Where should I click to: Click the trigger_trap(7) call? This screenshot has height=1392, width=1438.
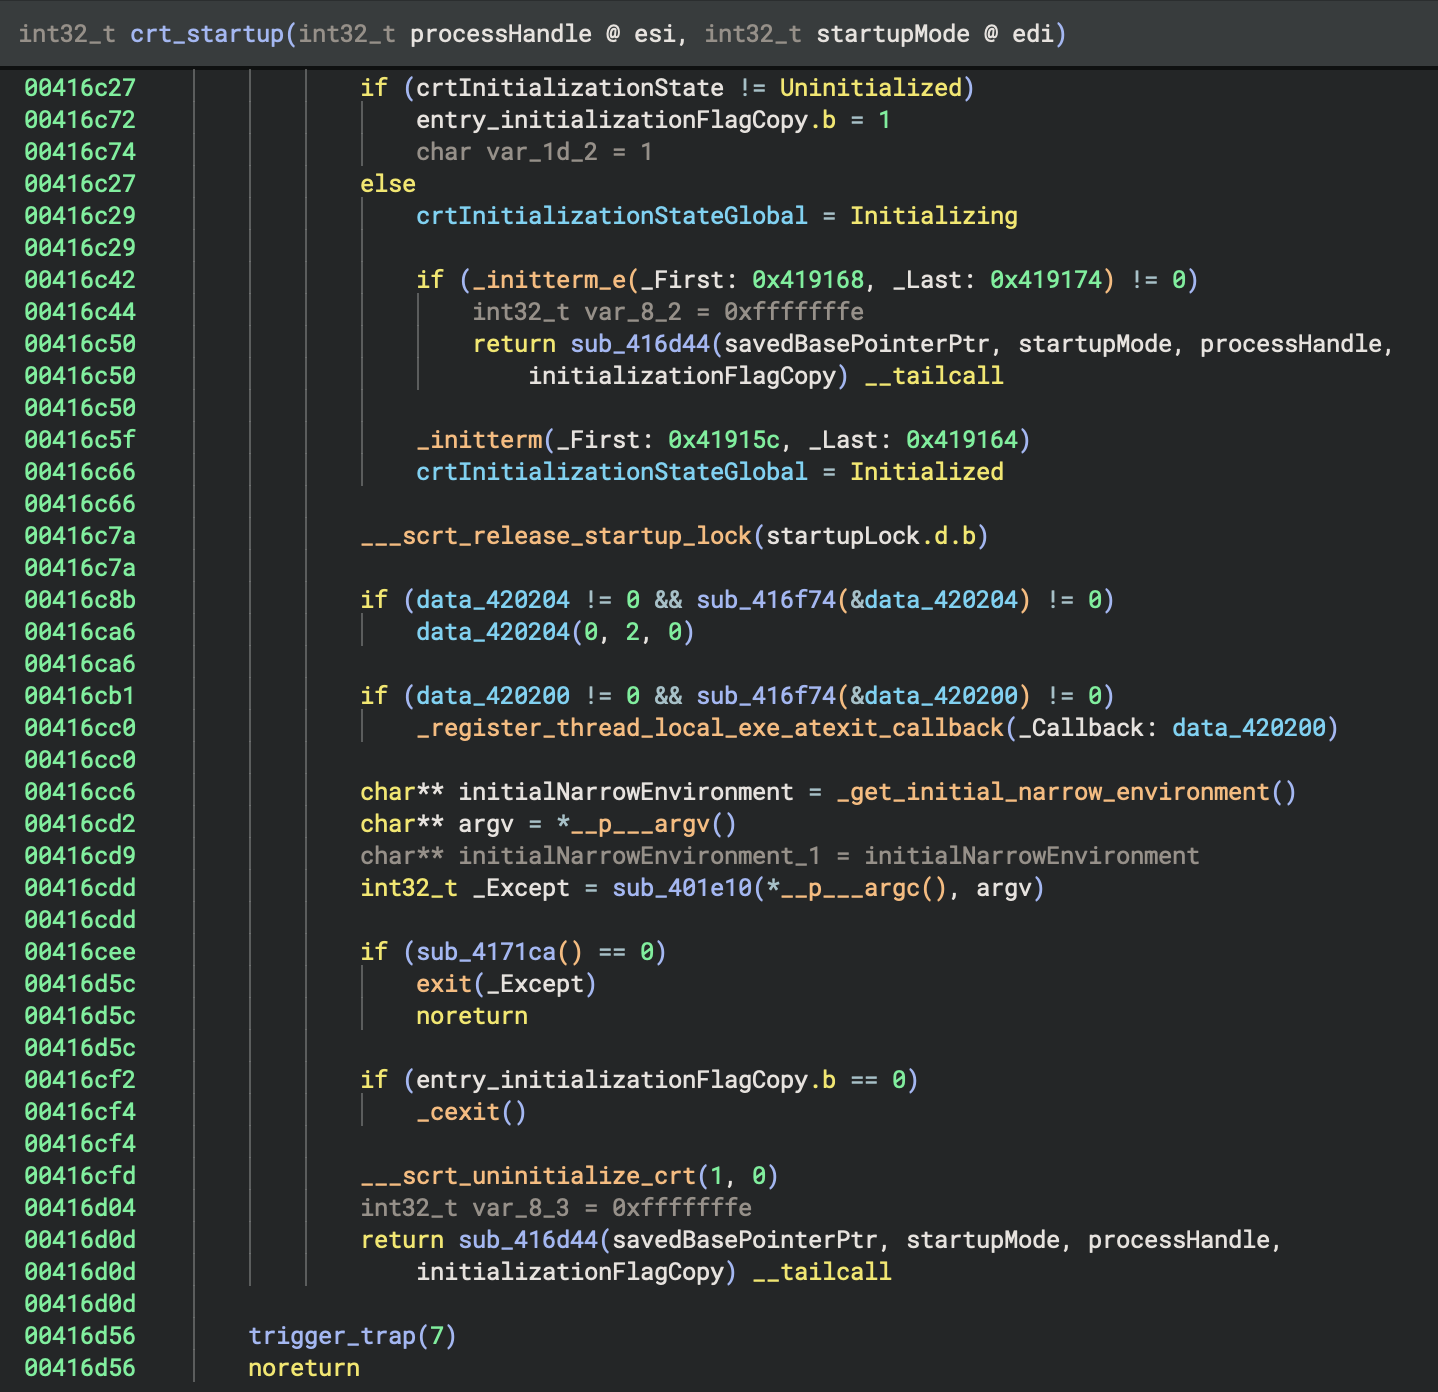[x=331, y=1336]
